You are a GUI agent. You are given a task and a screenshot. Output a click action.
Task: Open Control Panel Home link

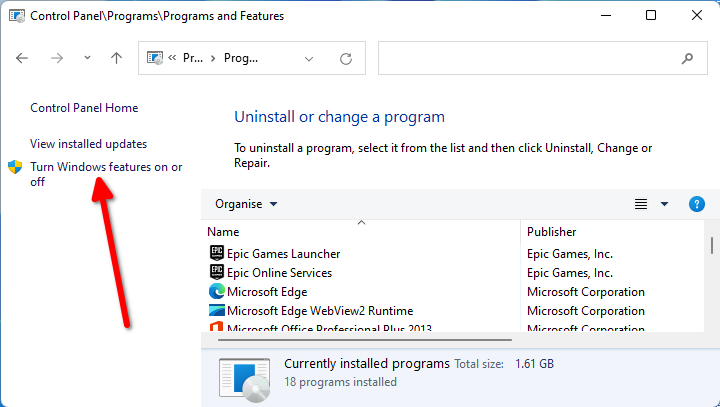coord(84,108)
